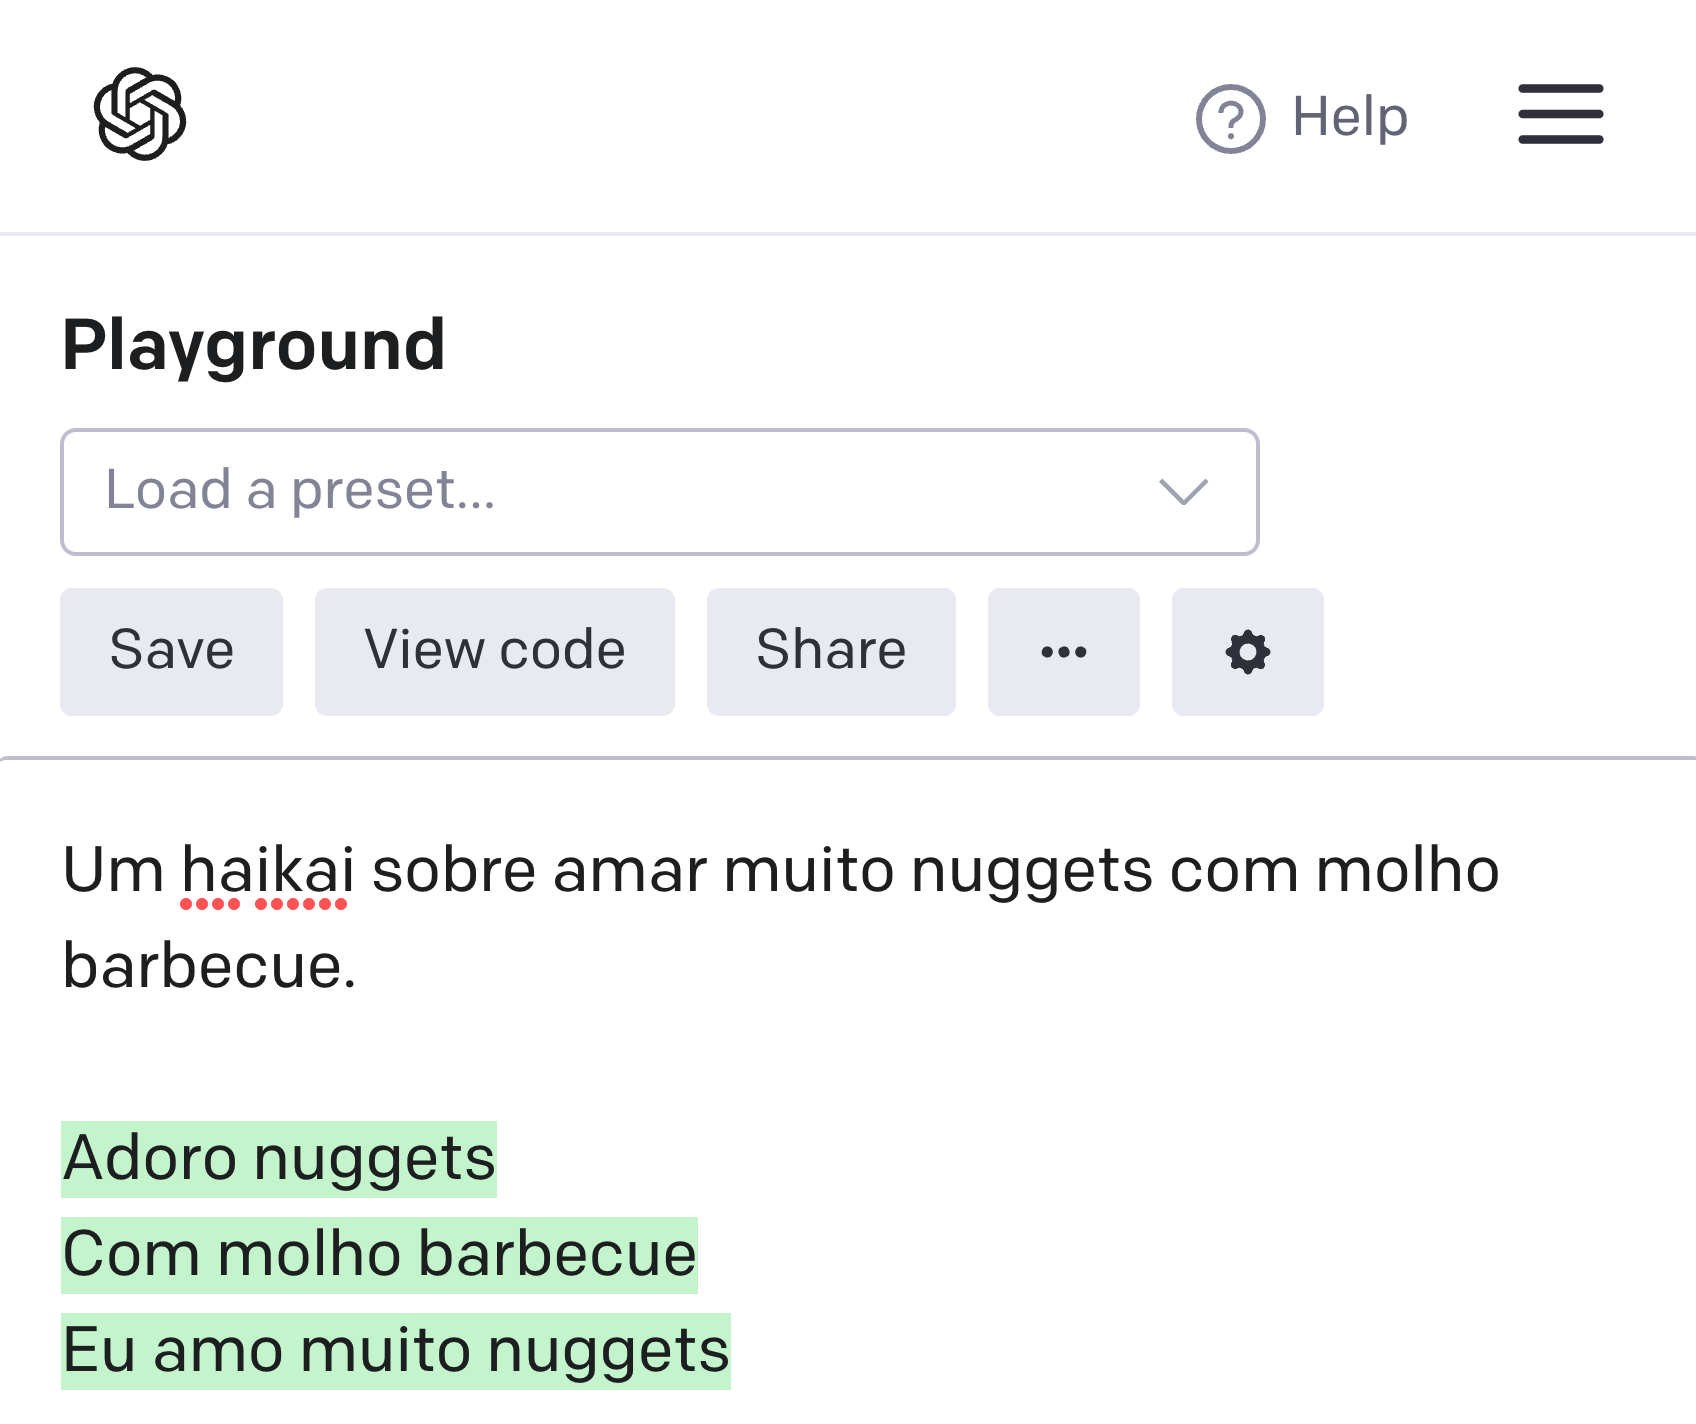
Task: Open the hamburger menu
Action: 1560,114
